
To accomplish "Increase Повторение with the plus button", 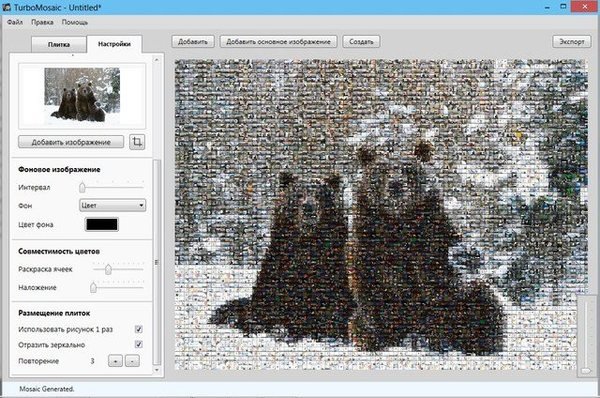I will (116, 361).
